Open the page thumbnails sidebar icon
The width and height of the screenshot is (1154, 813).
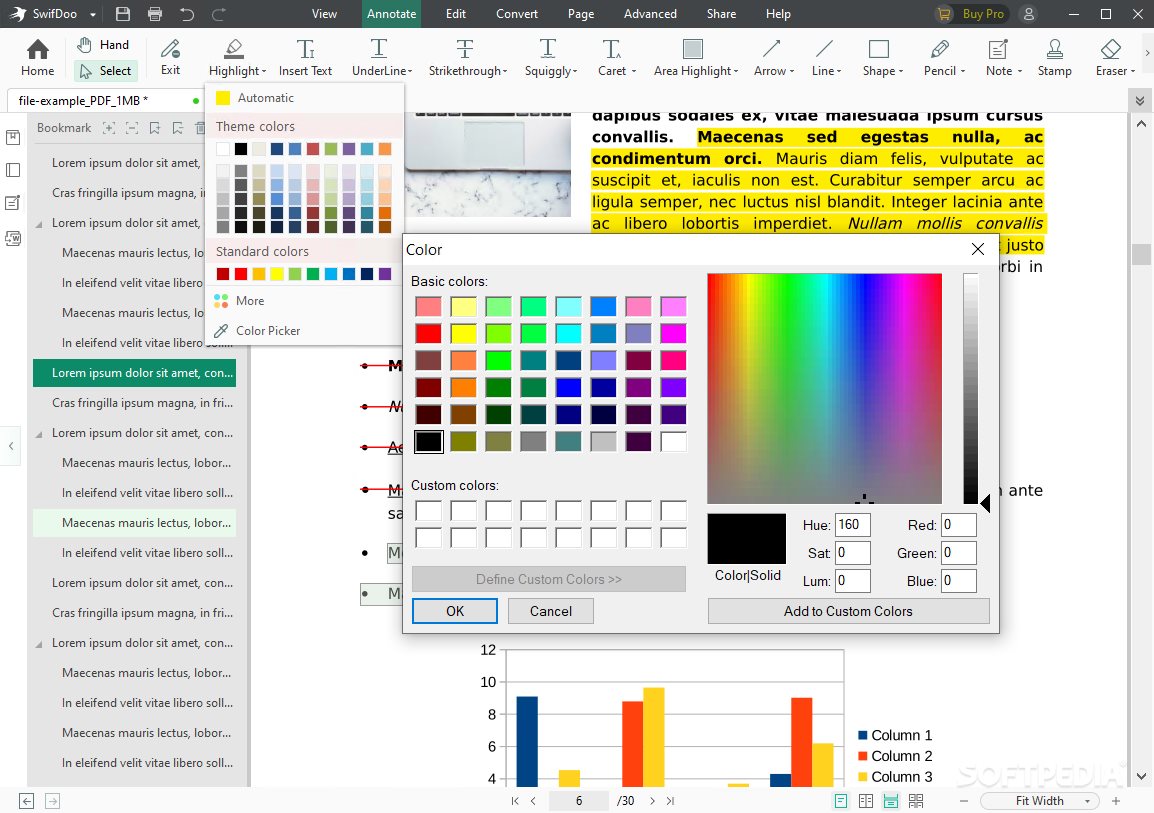pos(13,170)
